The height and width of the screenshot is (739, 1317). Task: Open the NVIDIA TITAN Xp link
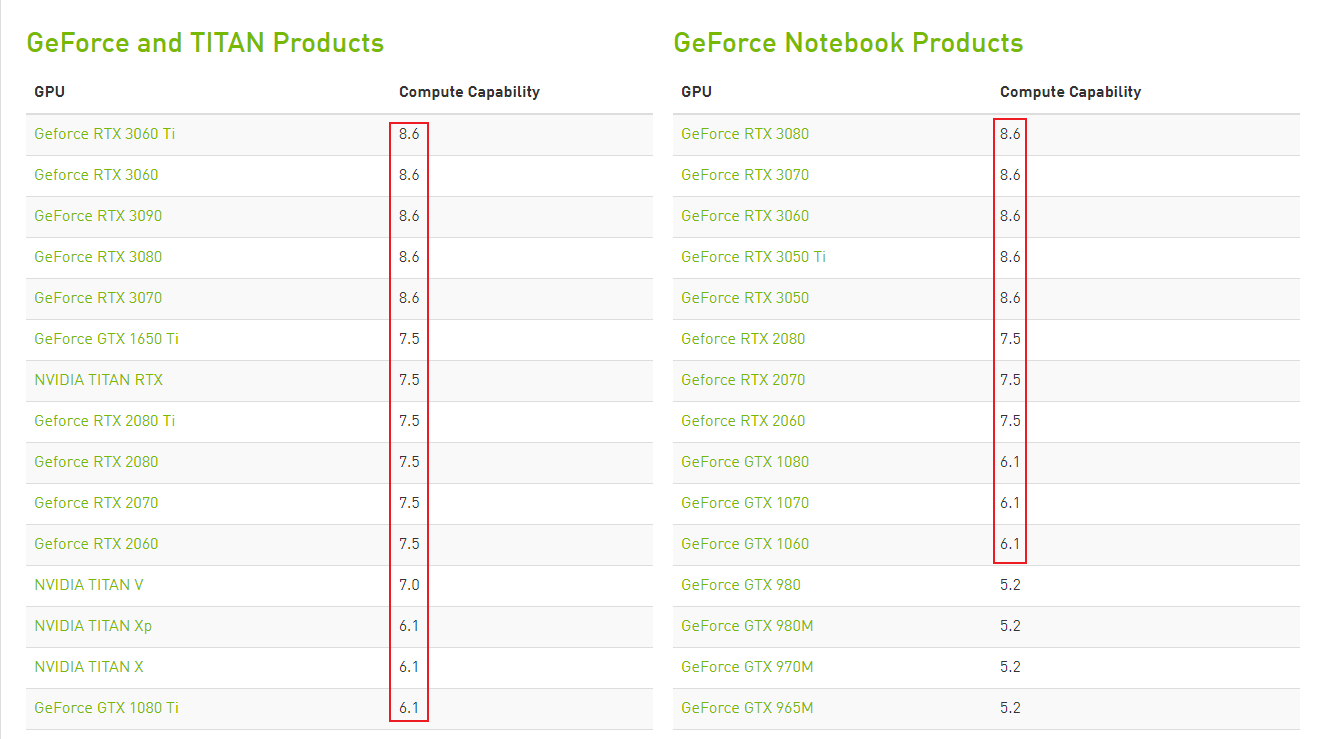click(93, 626)
